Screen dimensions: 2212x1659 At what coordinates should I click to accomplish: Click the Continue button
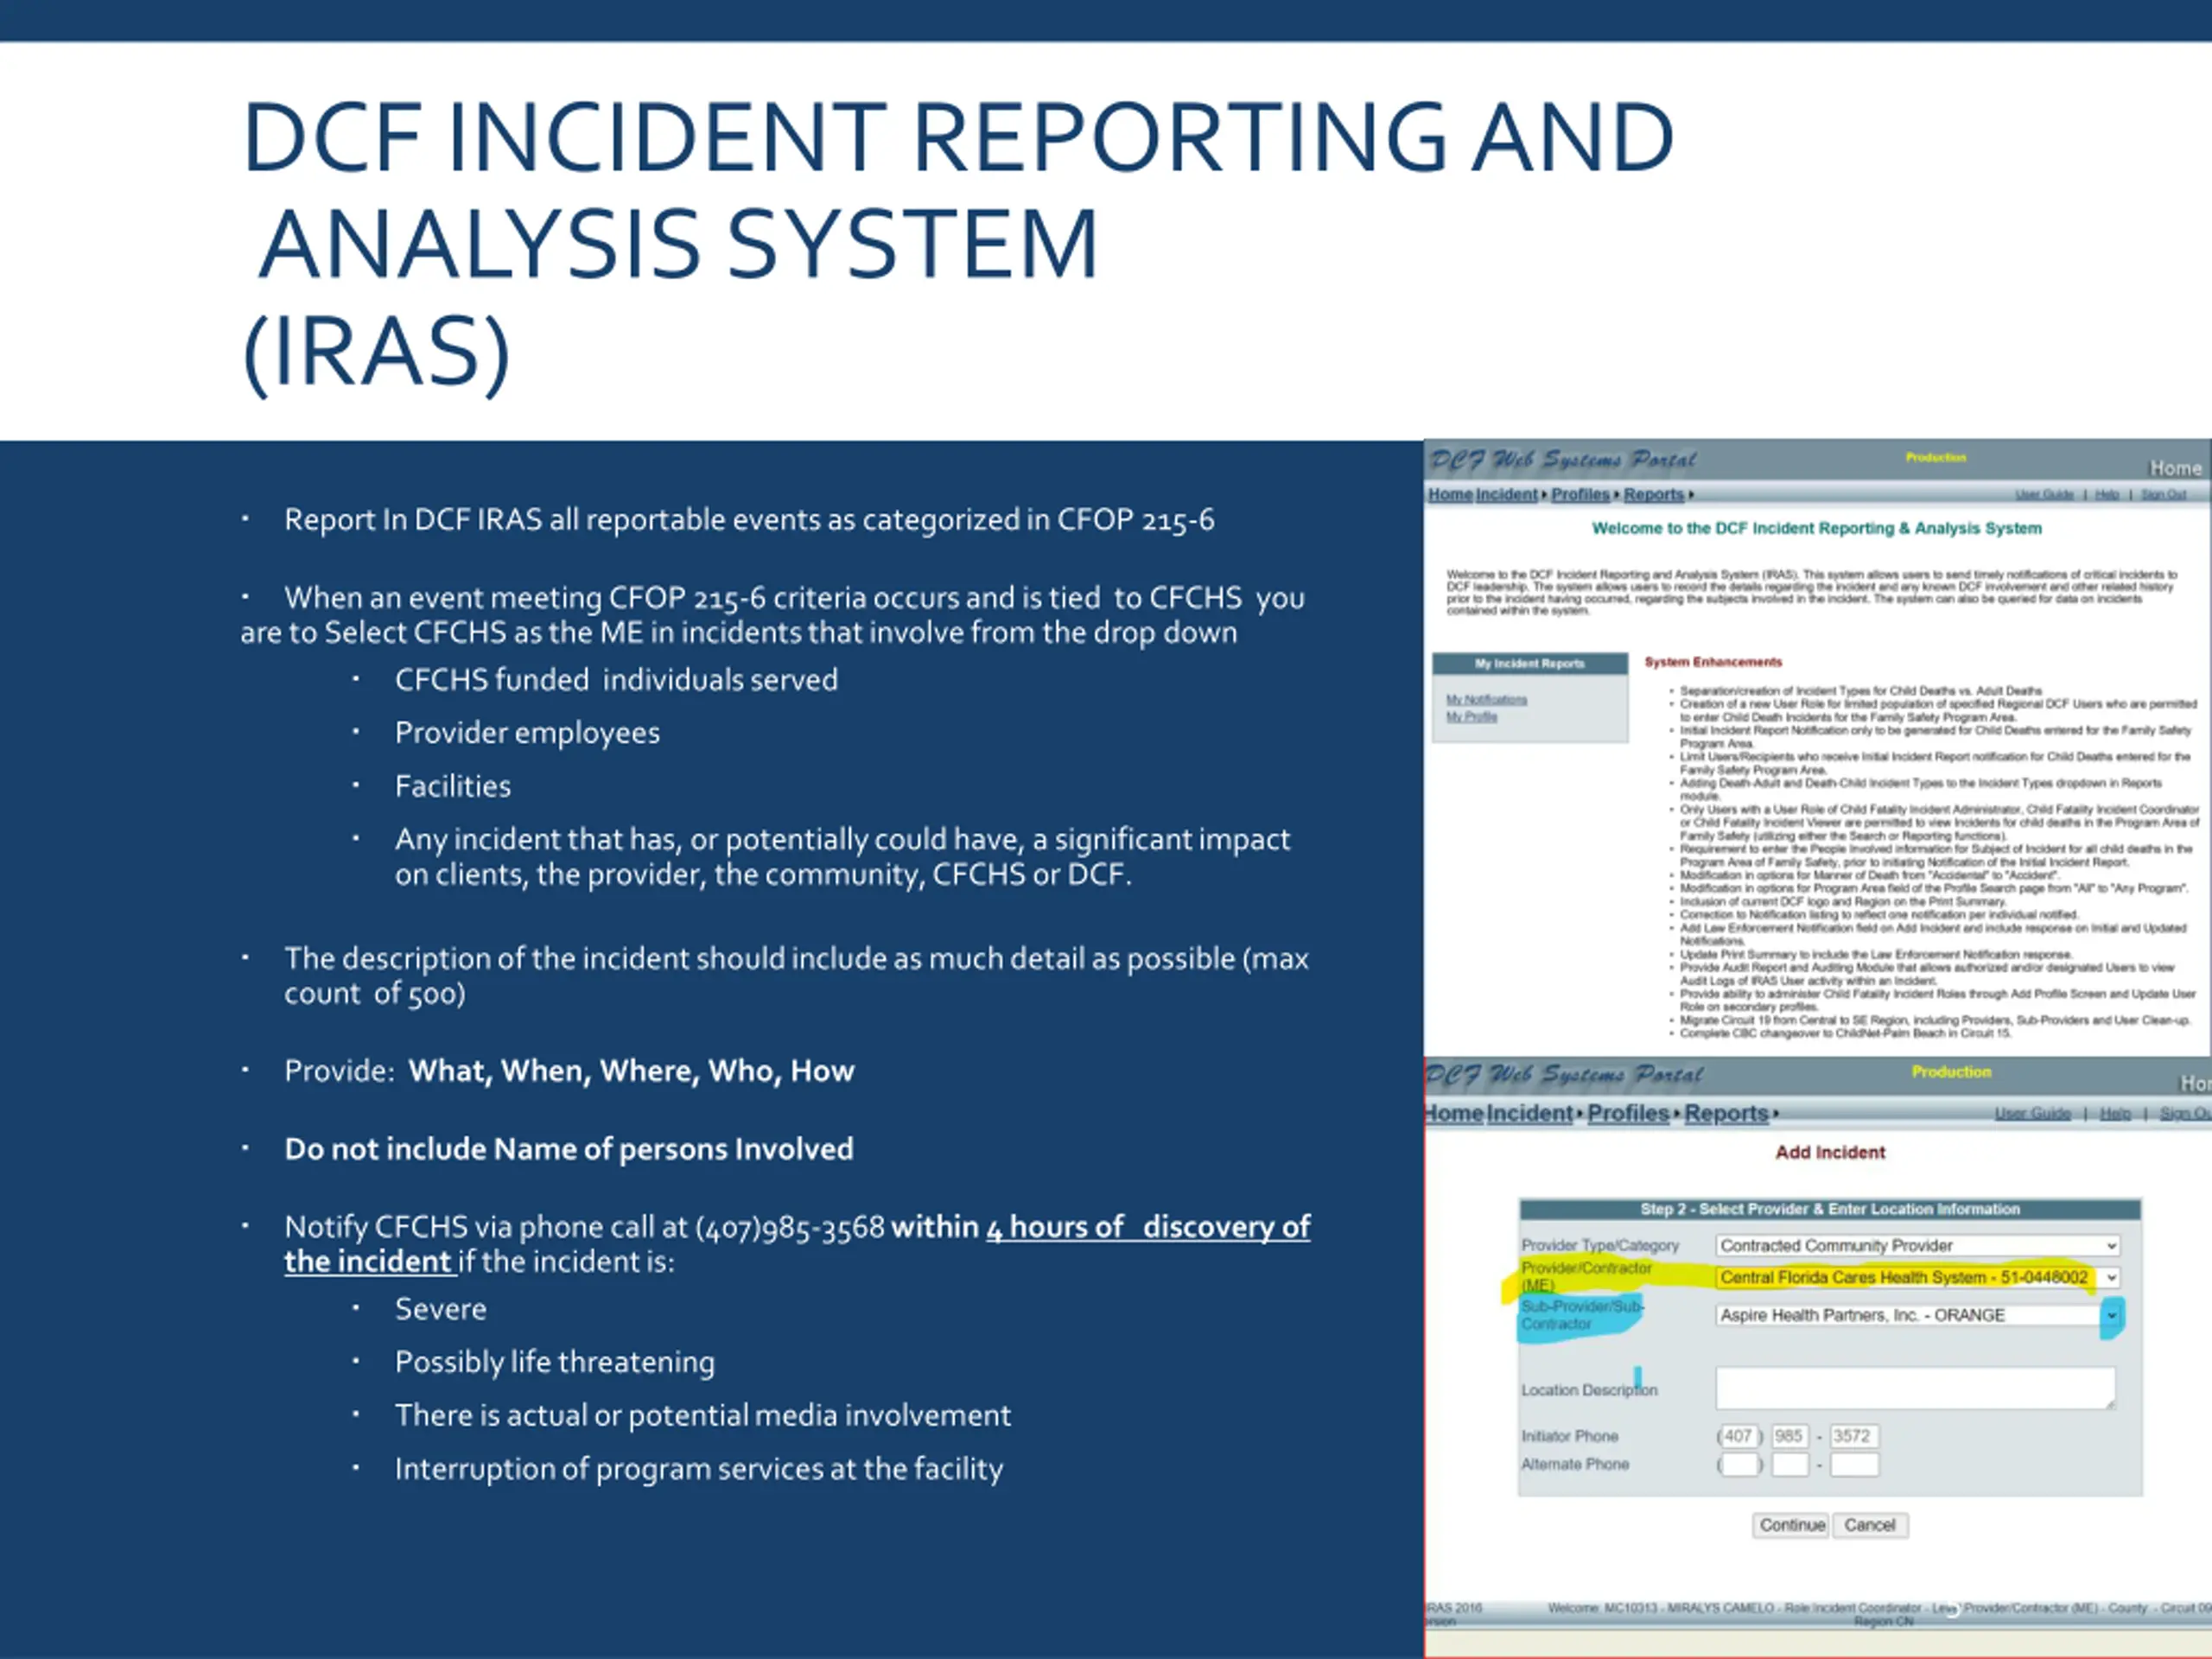click(1791, 1525)
